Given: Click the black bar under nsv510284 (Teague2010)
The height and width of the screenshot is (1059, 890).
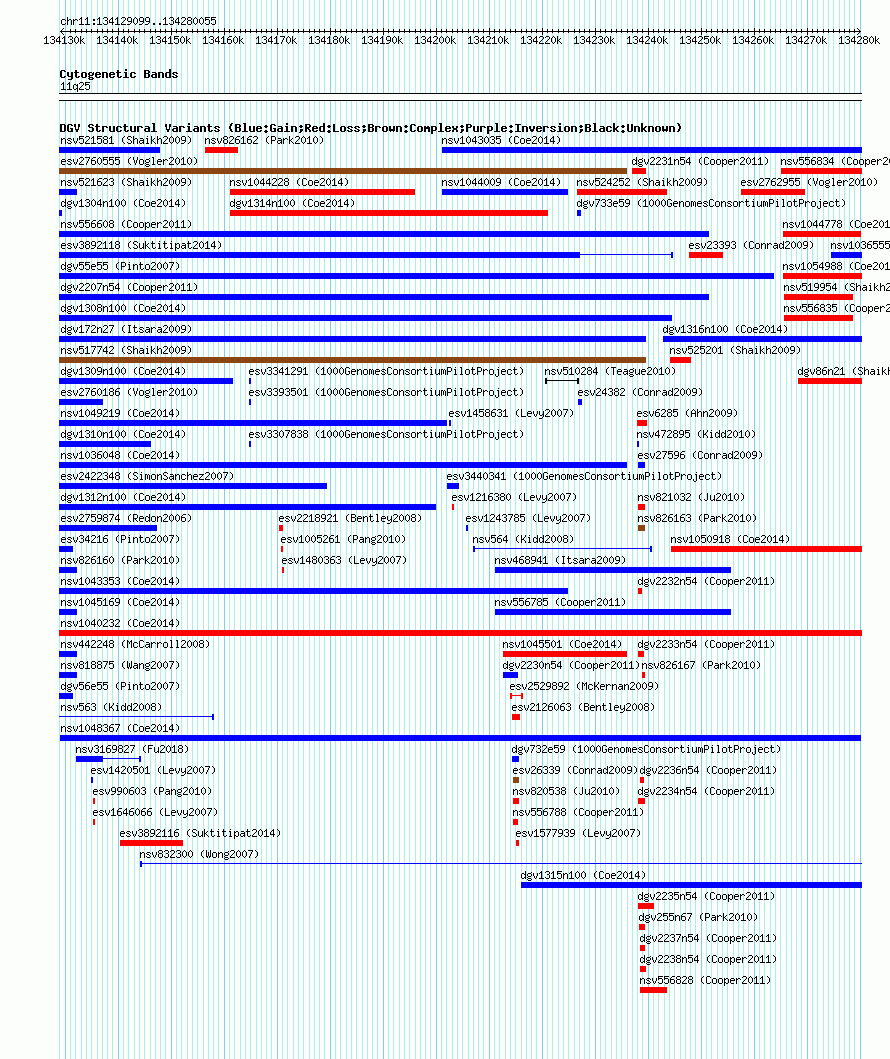Looking at the screenshot, I should [562, 381].
